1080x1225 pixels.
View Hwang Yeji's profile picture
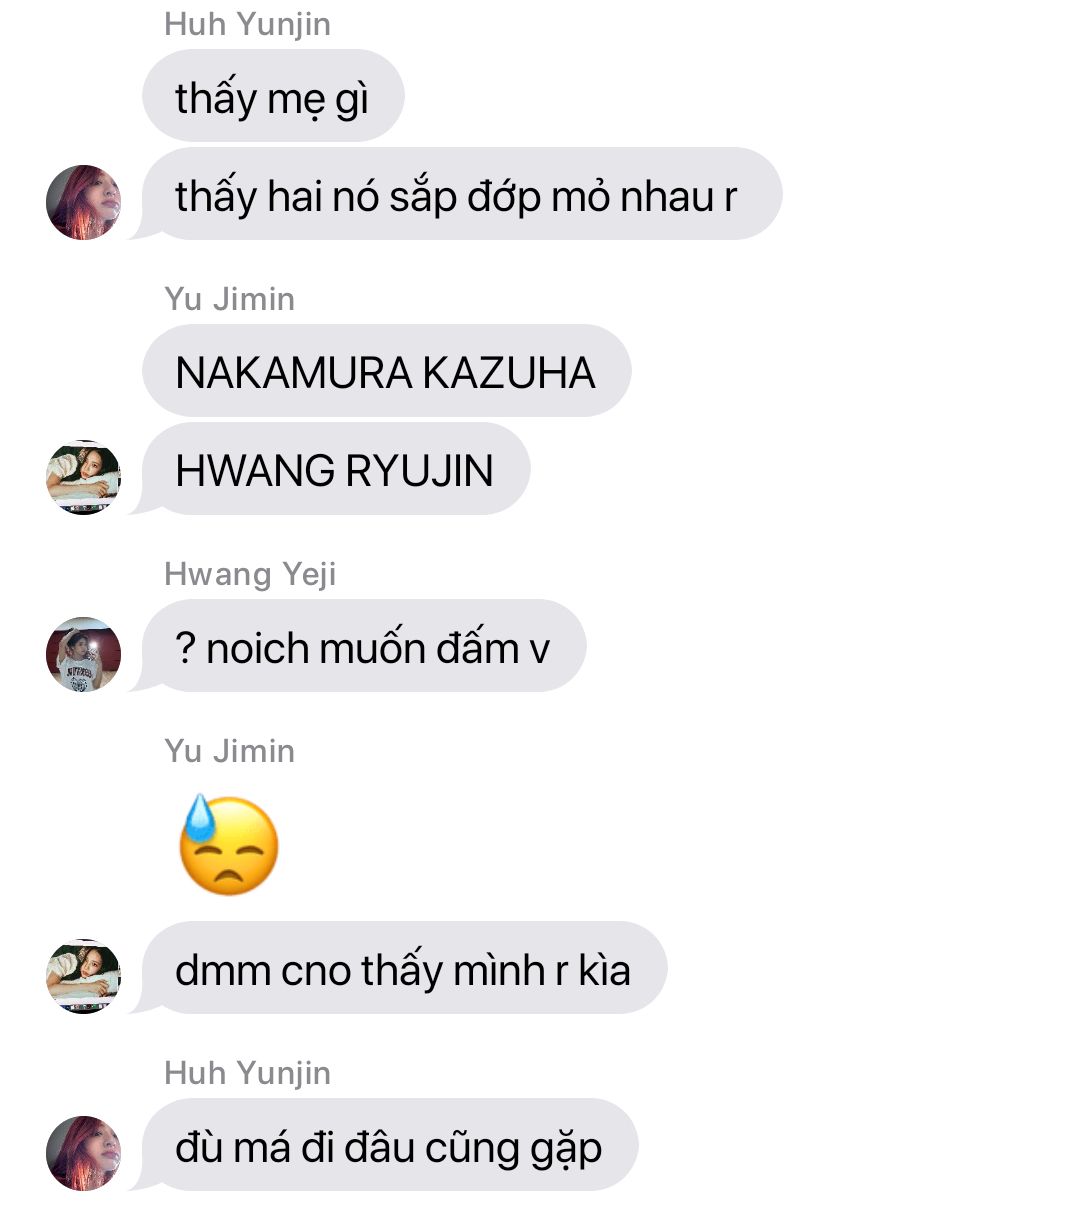(83, 654)
